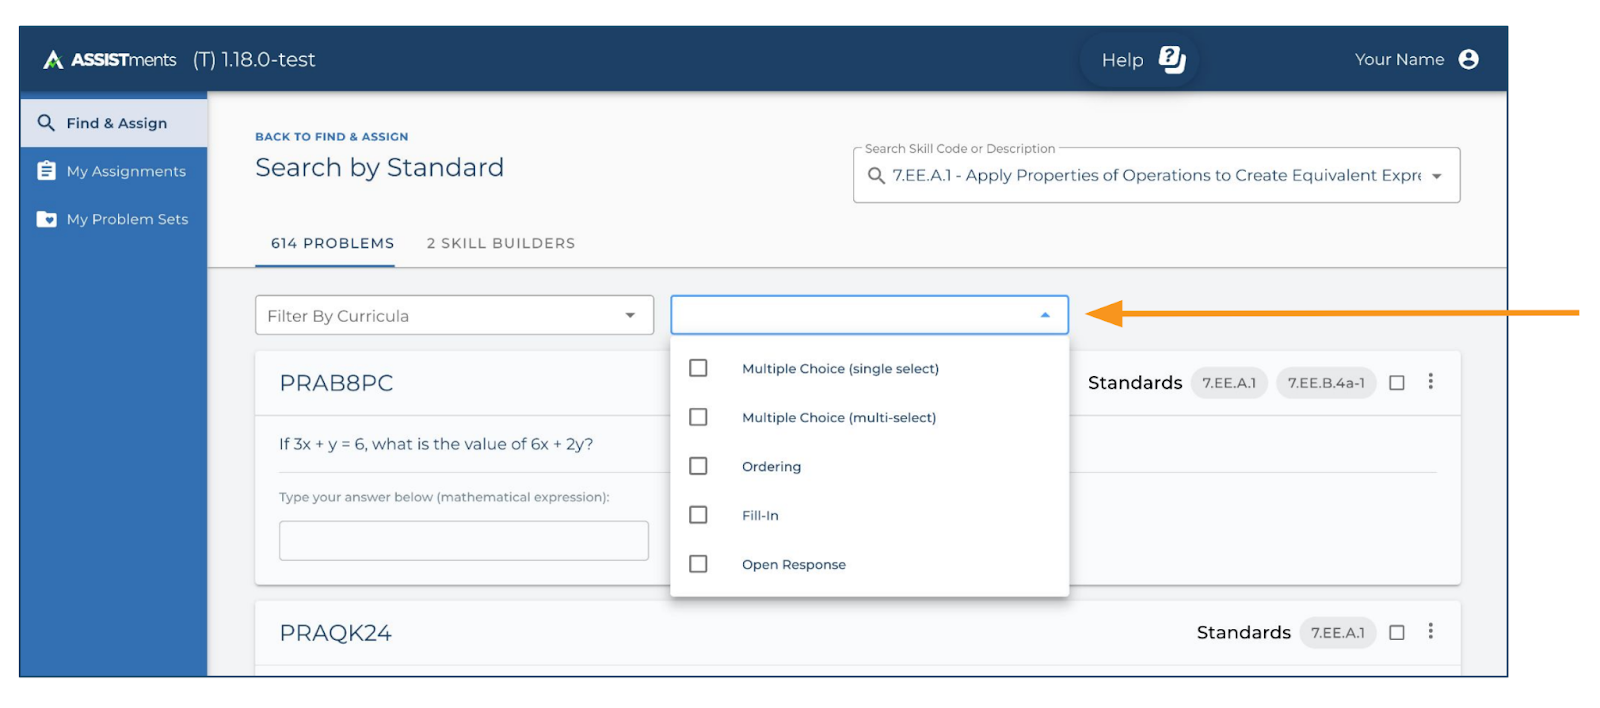Image resolution: width=1600 pixels, height=708 pixels.
Task: Click the Find & Assign magnifier icon
Action: click(x=46, y=123)
